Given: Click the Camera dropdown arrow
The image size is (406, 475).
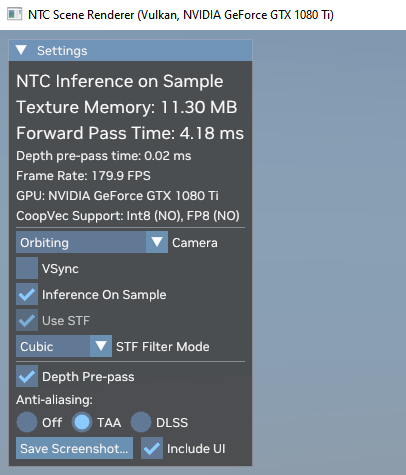Looking at the screenshot, I should pos(157,242).
